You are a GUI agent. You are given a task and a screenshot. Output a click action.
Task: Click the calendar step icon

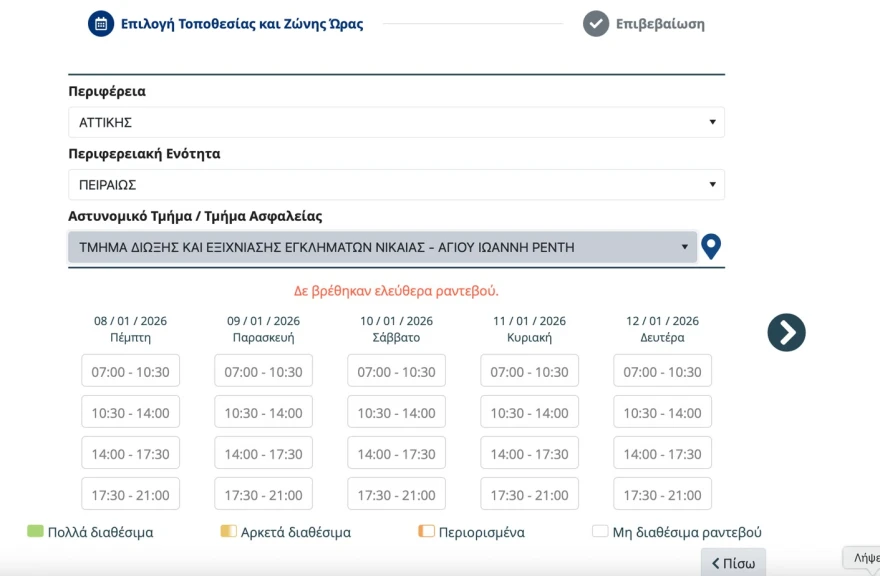(101, 23)
